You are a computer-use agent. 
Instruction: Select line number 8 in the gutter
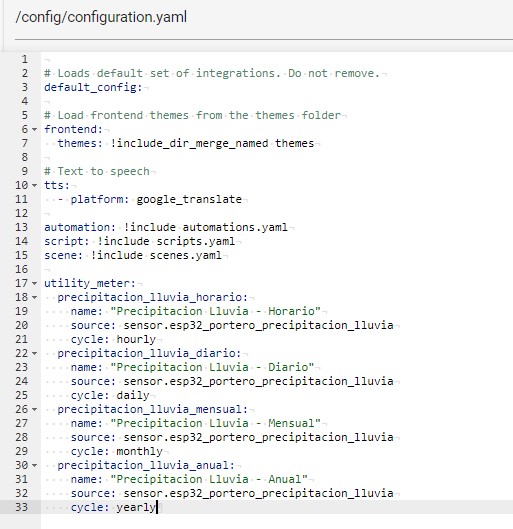pos(24,157)
